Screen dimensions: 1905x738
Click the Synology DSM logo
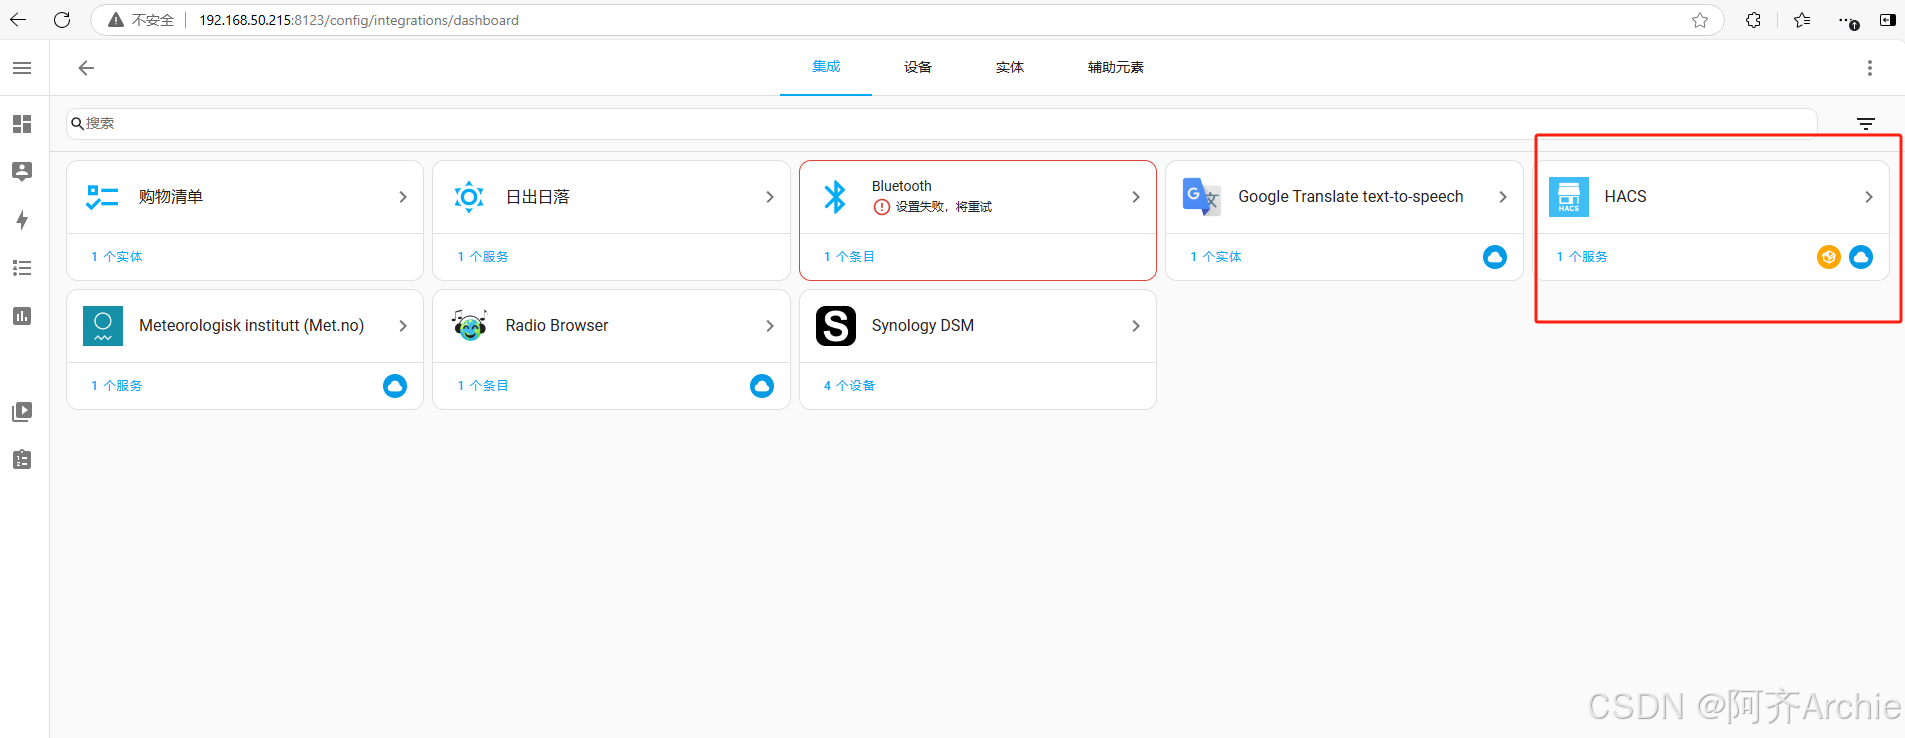[836, 326]
